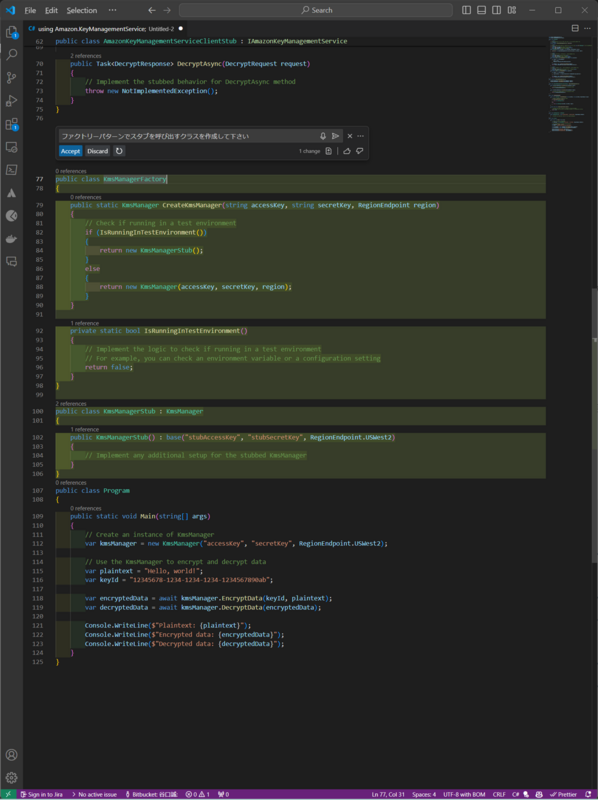Send the inline chat request

(335, 136)
